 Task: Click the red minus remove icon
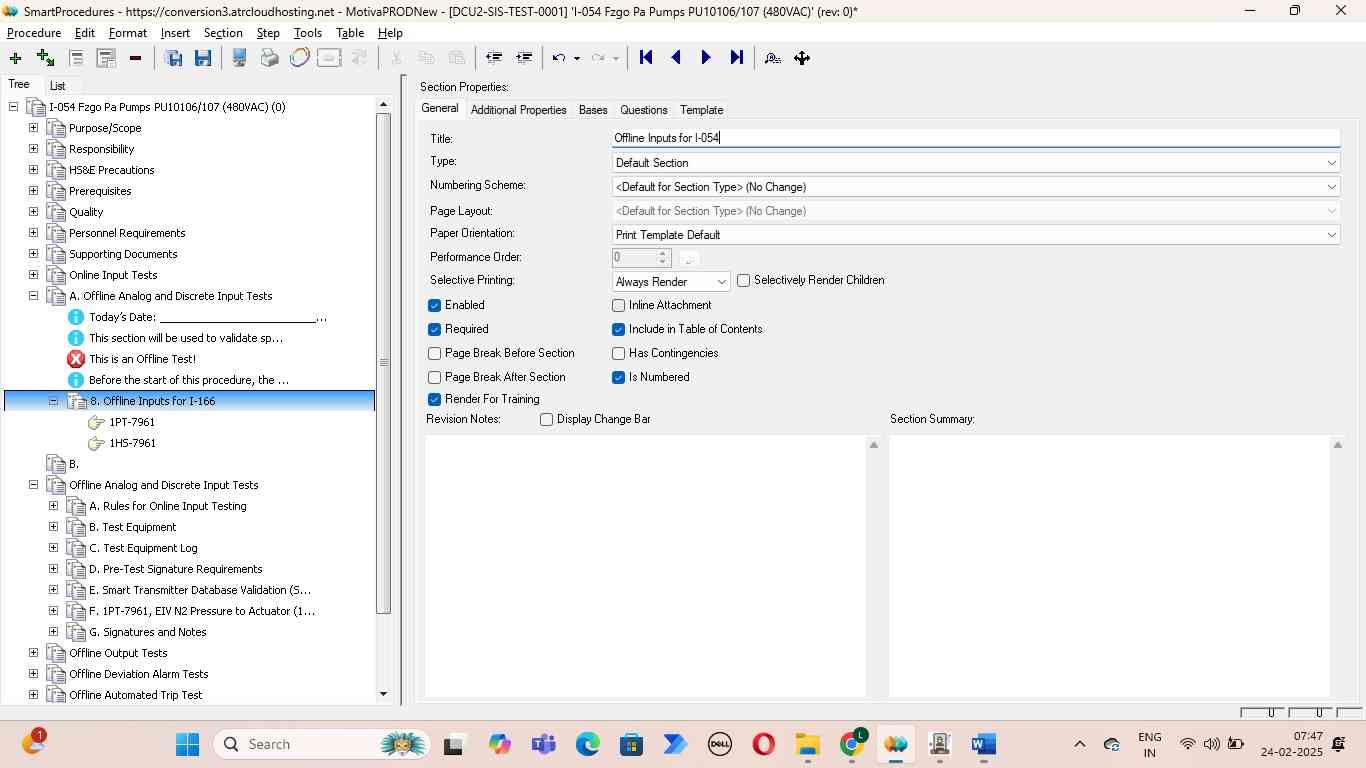click(x=135, y=58)
